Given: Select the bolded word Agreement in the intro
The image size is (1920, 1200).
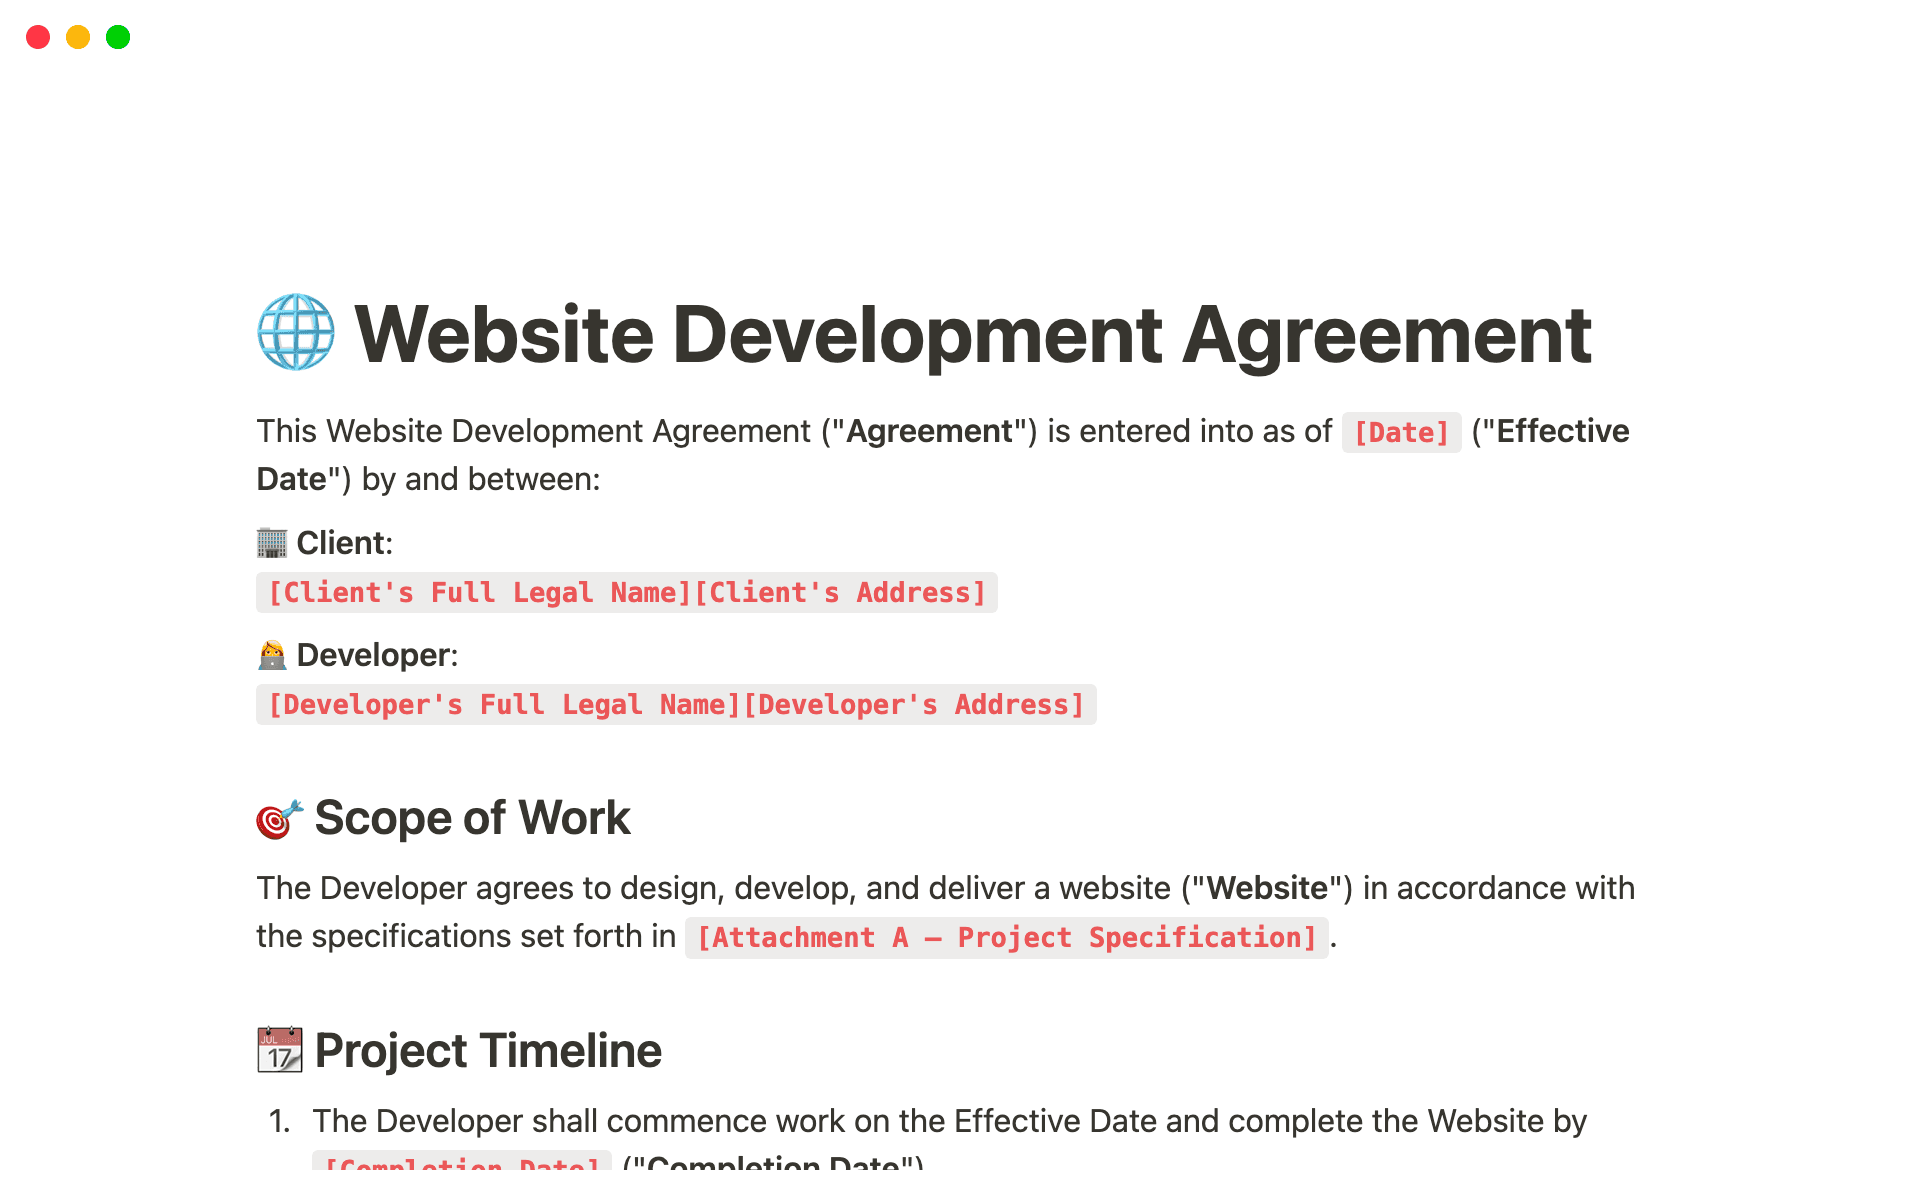Looking at the screenshot, I should click(928, 431).
